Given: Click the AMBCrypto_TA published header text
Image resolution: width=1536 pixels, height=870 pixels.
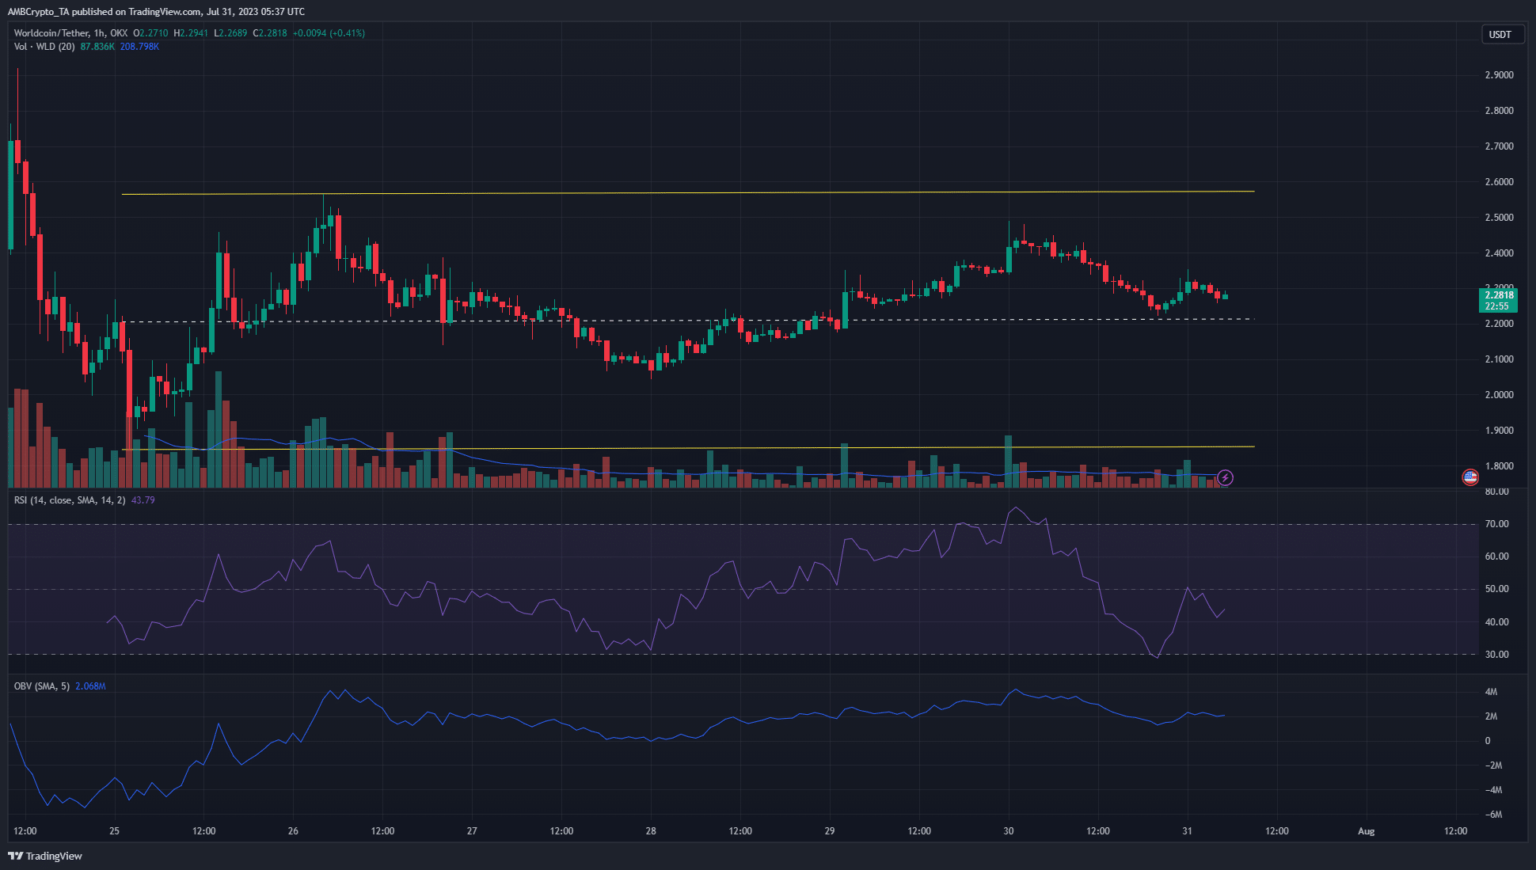Looking at the screenshot, I should [156, 12].
